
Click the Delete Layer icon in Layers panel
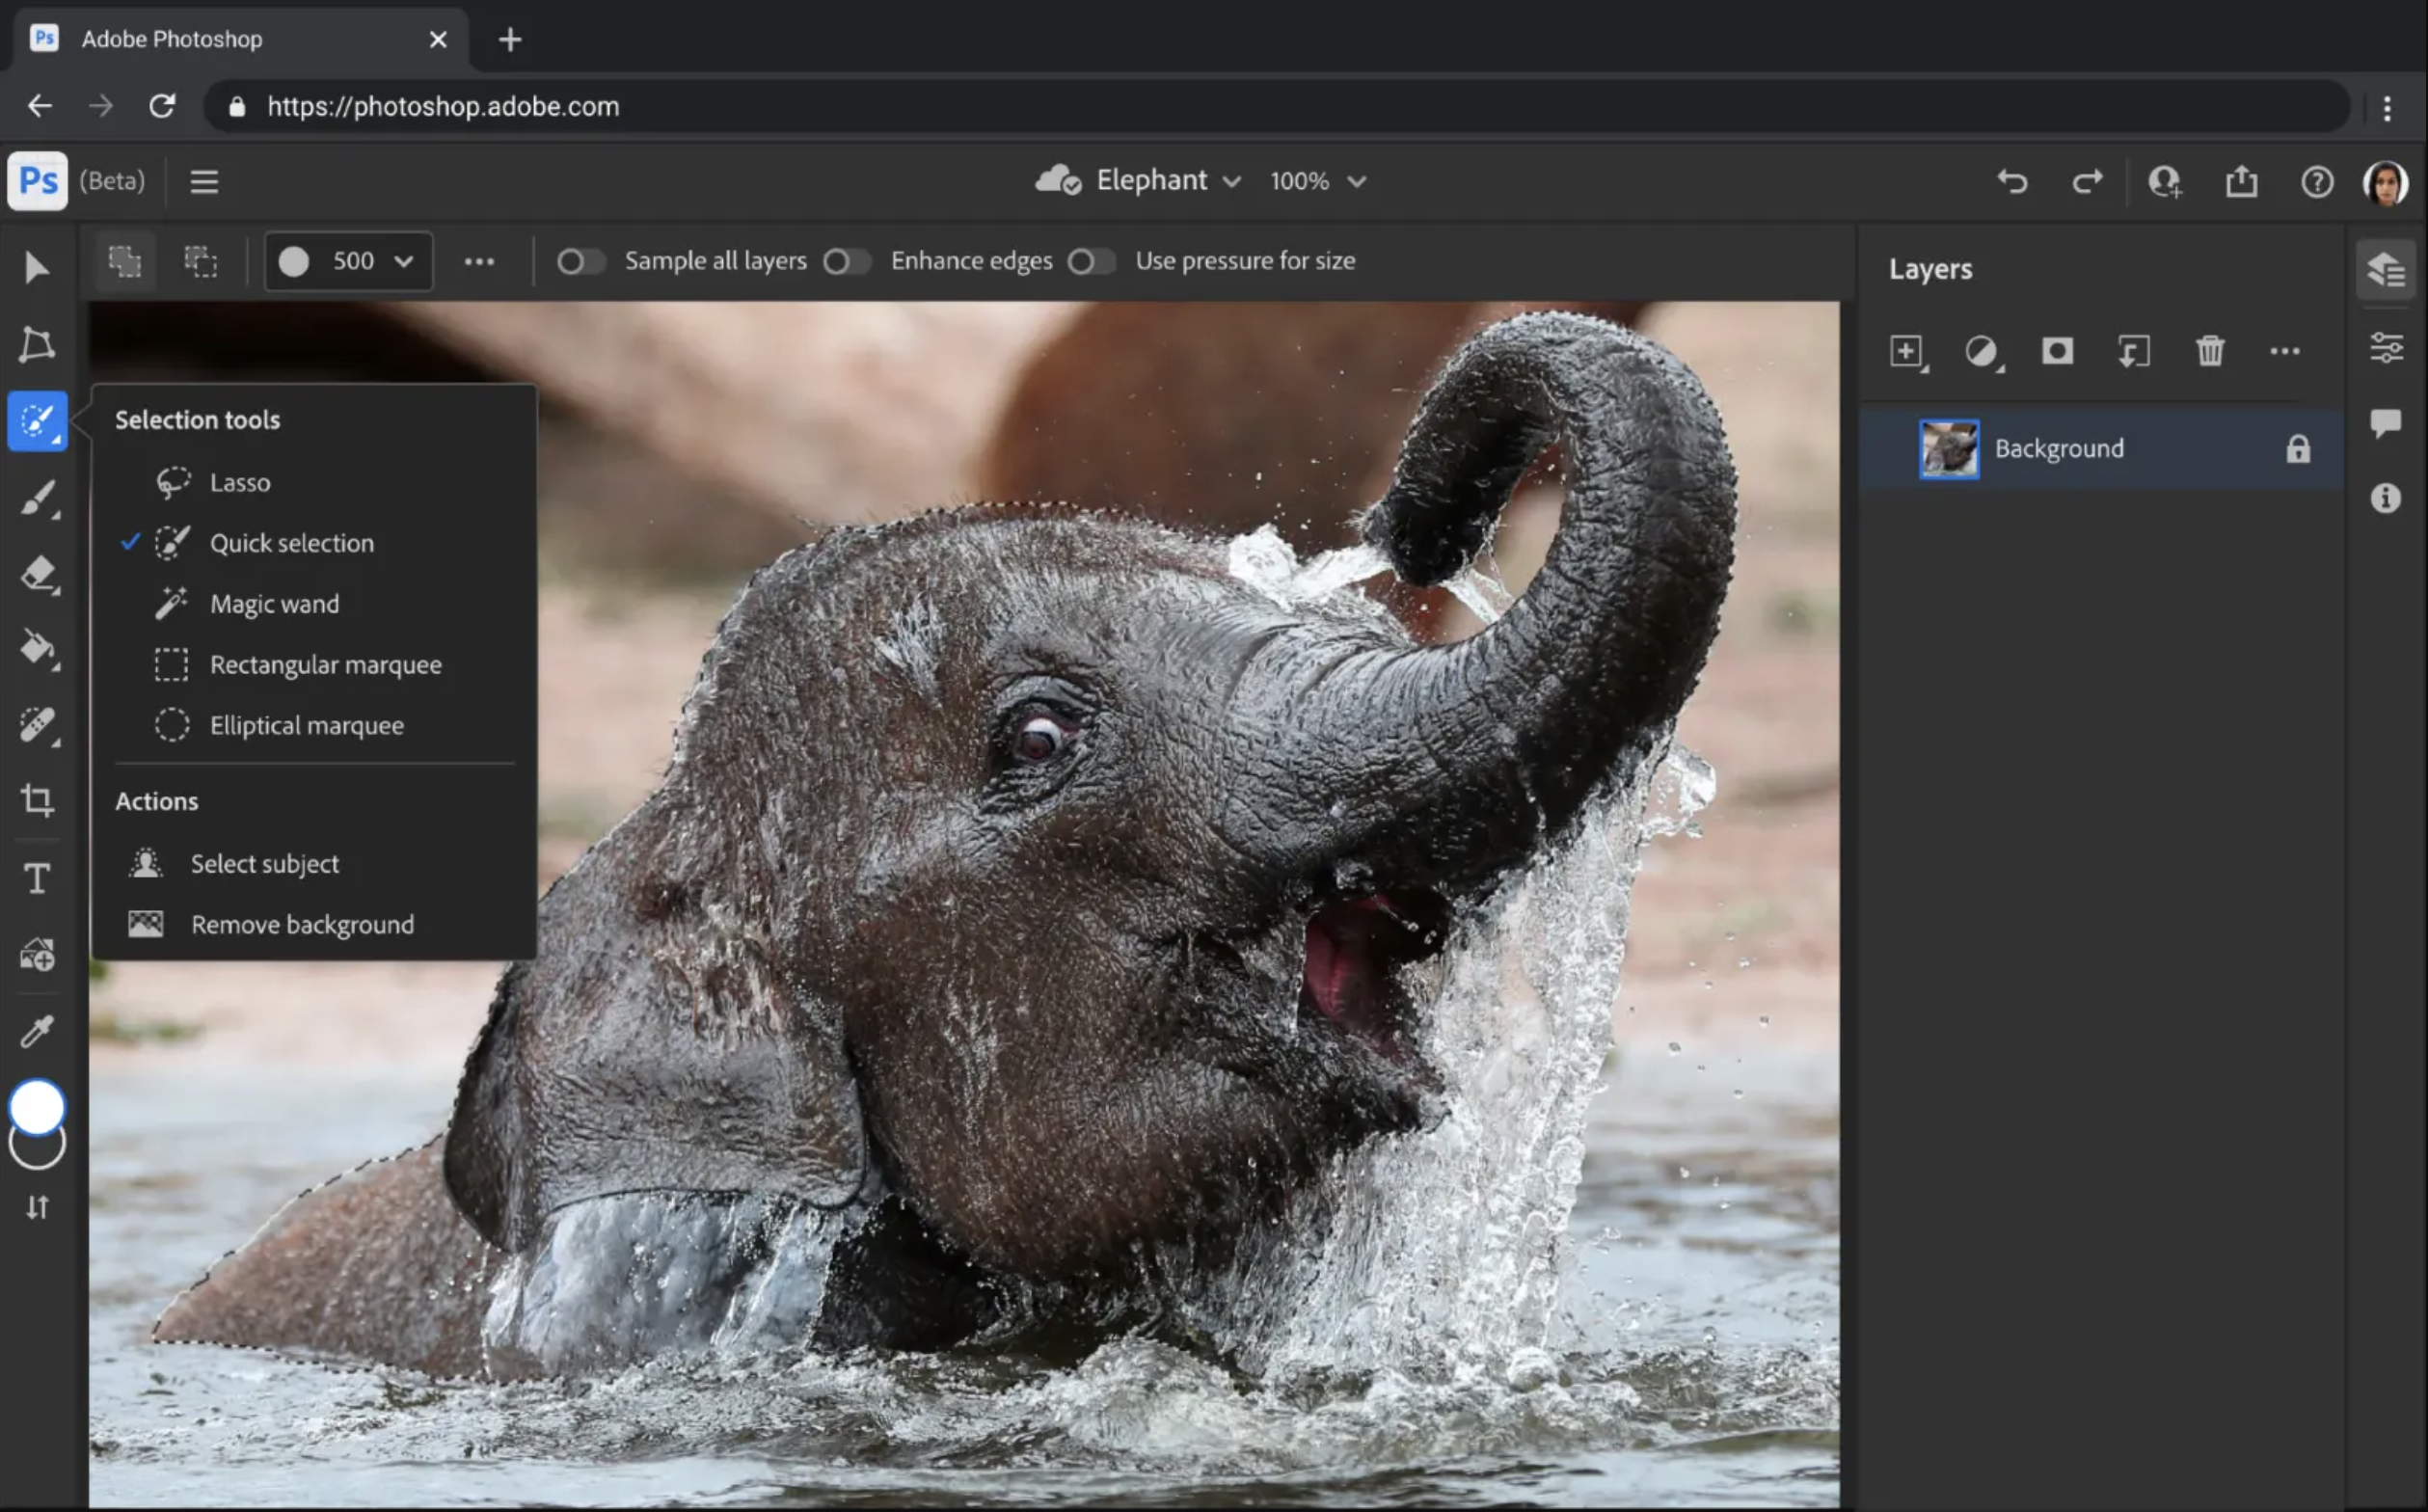click(x=2208, y=350)
